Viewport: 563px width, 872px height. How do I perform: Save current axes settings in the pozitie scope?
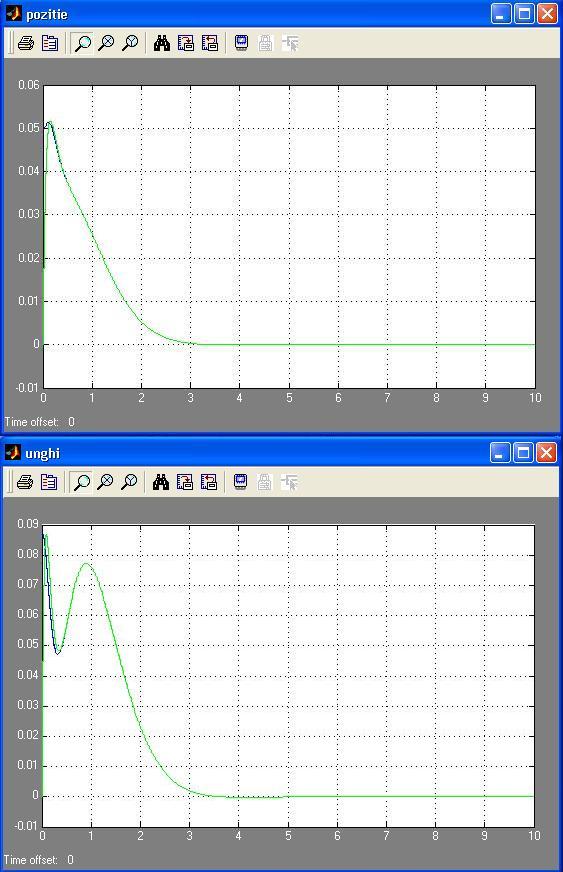coord(186,43)
